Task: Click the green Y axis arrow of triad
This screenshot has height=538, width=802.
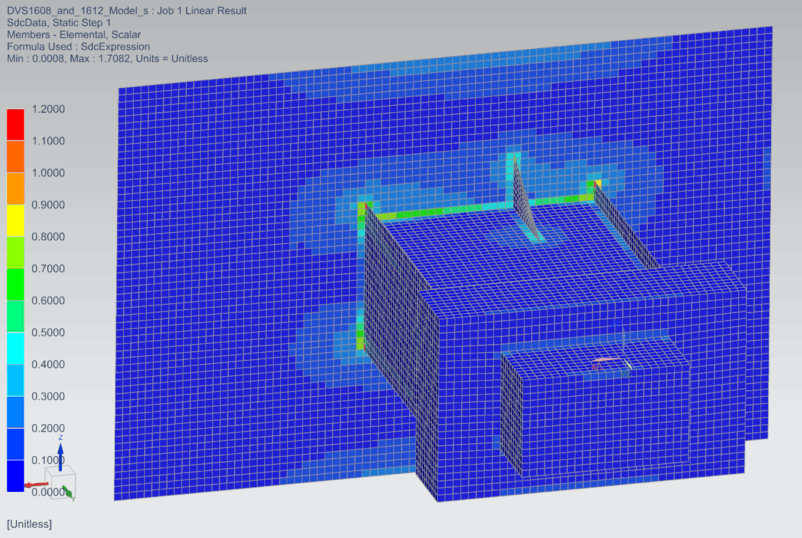Action: pyautogui.click(x=68, y=492)
